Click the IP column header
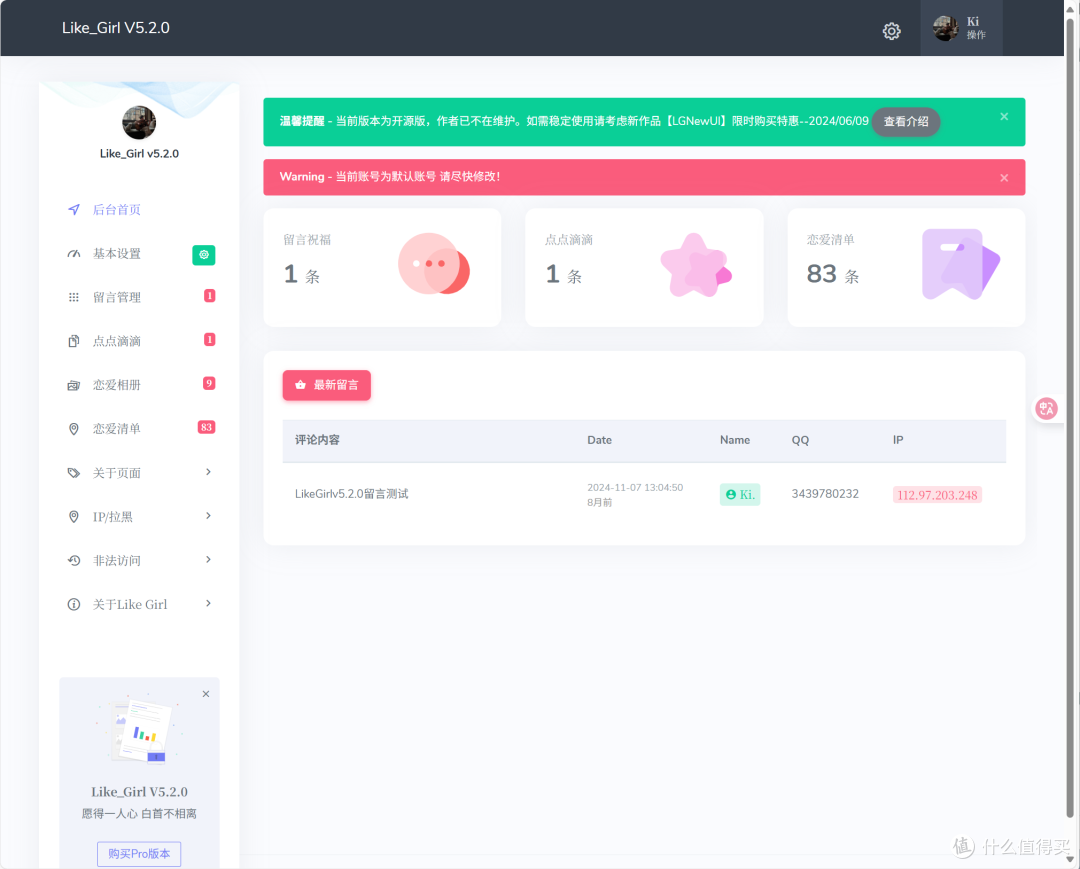This screenshot has width=1080, height=869. 898,440
